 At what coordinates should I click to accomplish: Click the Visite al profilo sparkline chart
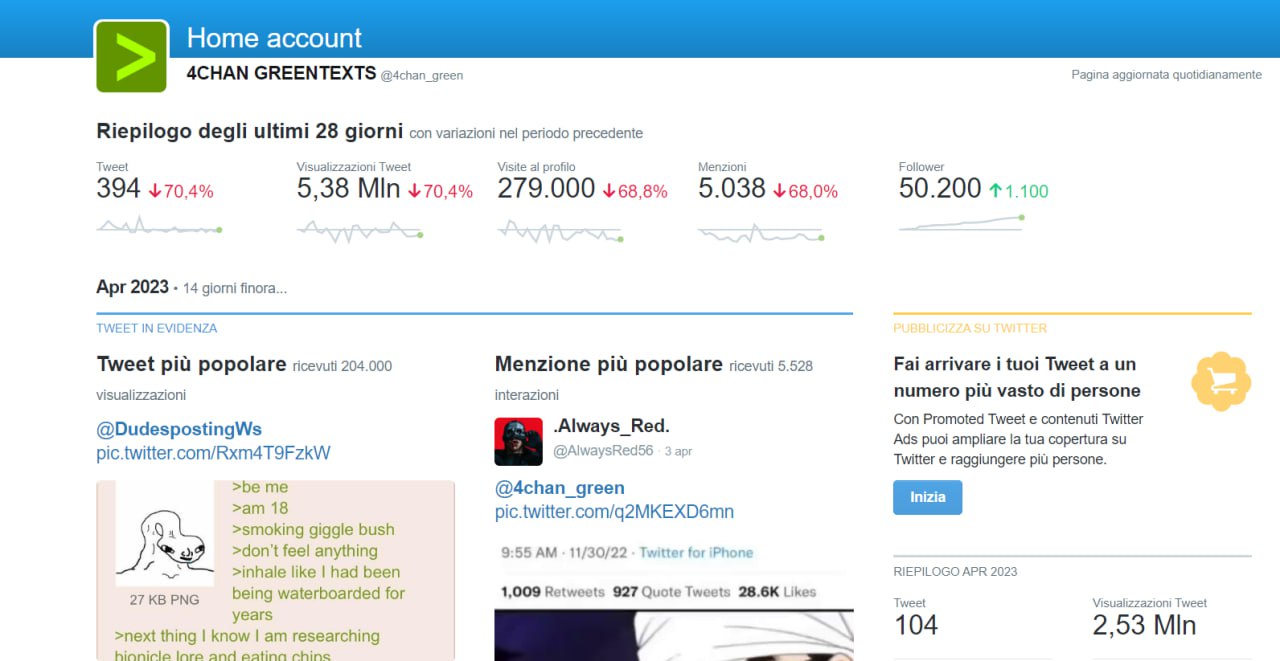click(x=560, y=231)
